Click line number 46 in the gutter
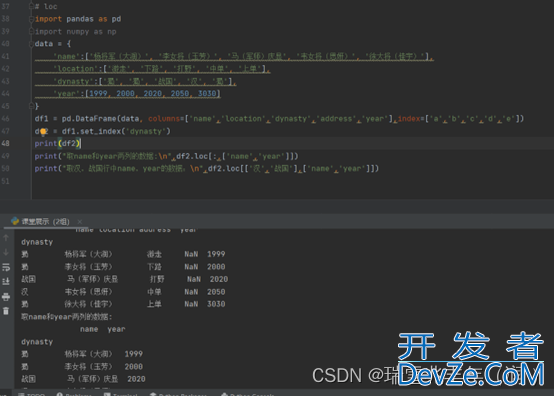The image size is (554, 396). (x=5, y=119)
